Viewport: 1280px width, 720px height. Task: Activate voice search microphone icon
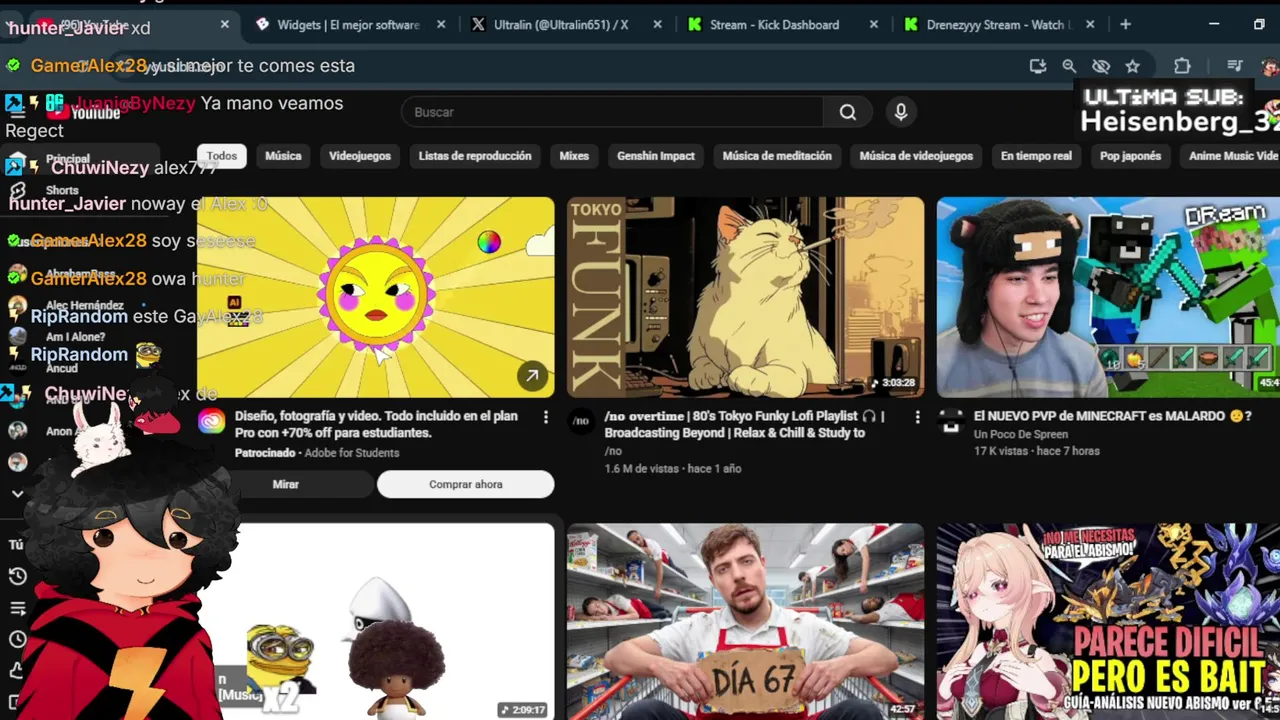pos(901,112)
